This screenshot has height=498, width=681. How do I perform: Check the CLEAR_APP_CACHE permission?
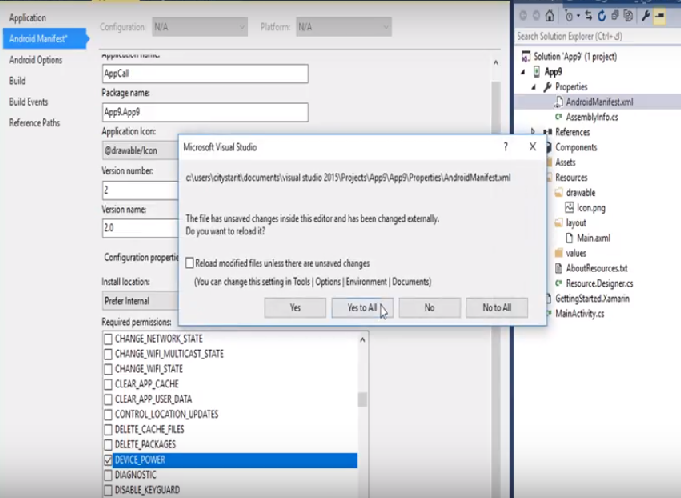coord(108,384)
